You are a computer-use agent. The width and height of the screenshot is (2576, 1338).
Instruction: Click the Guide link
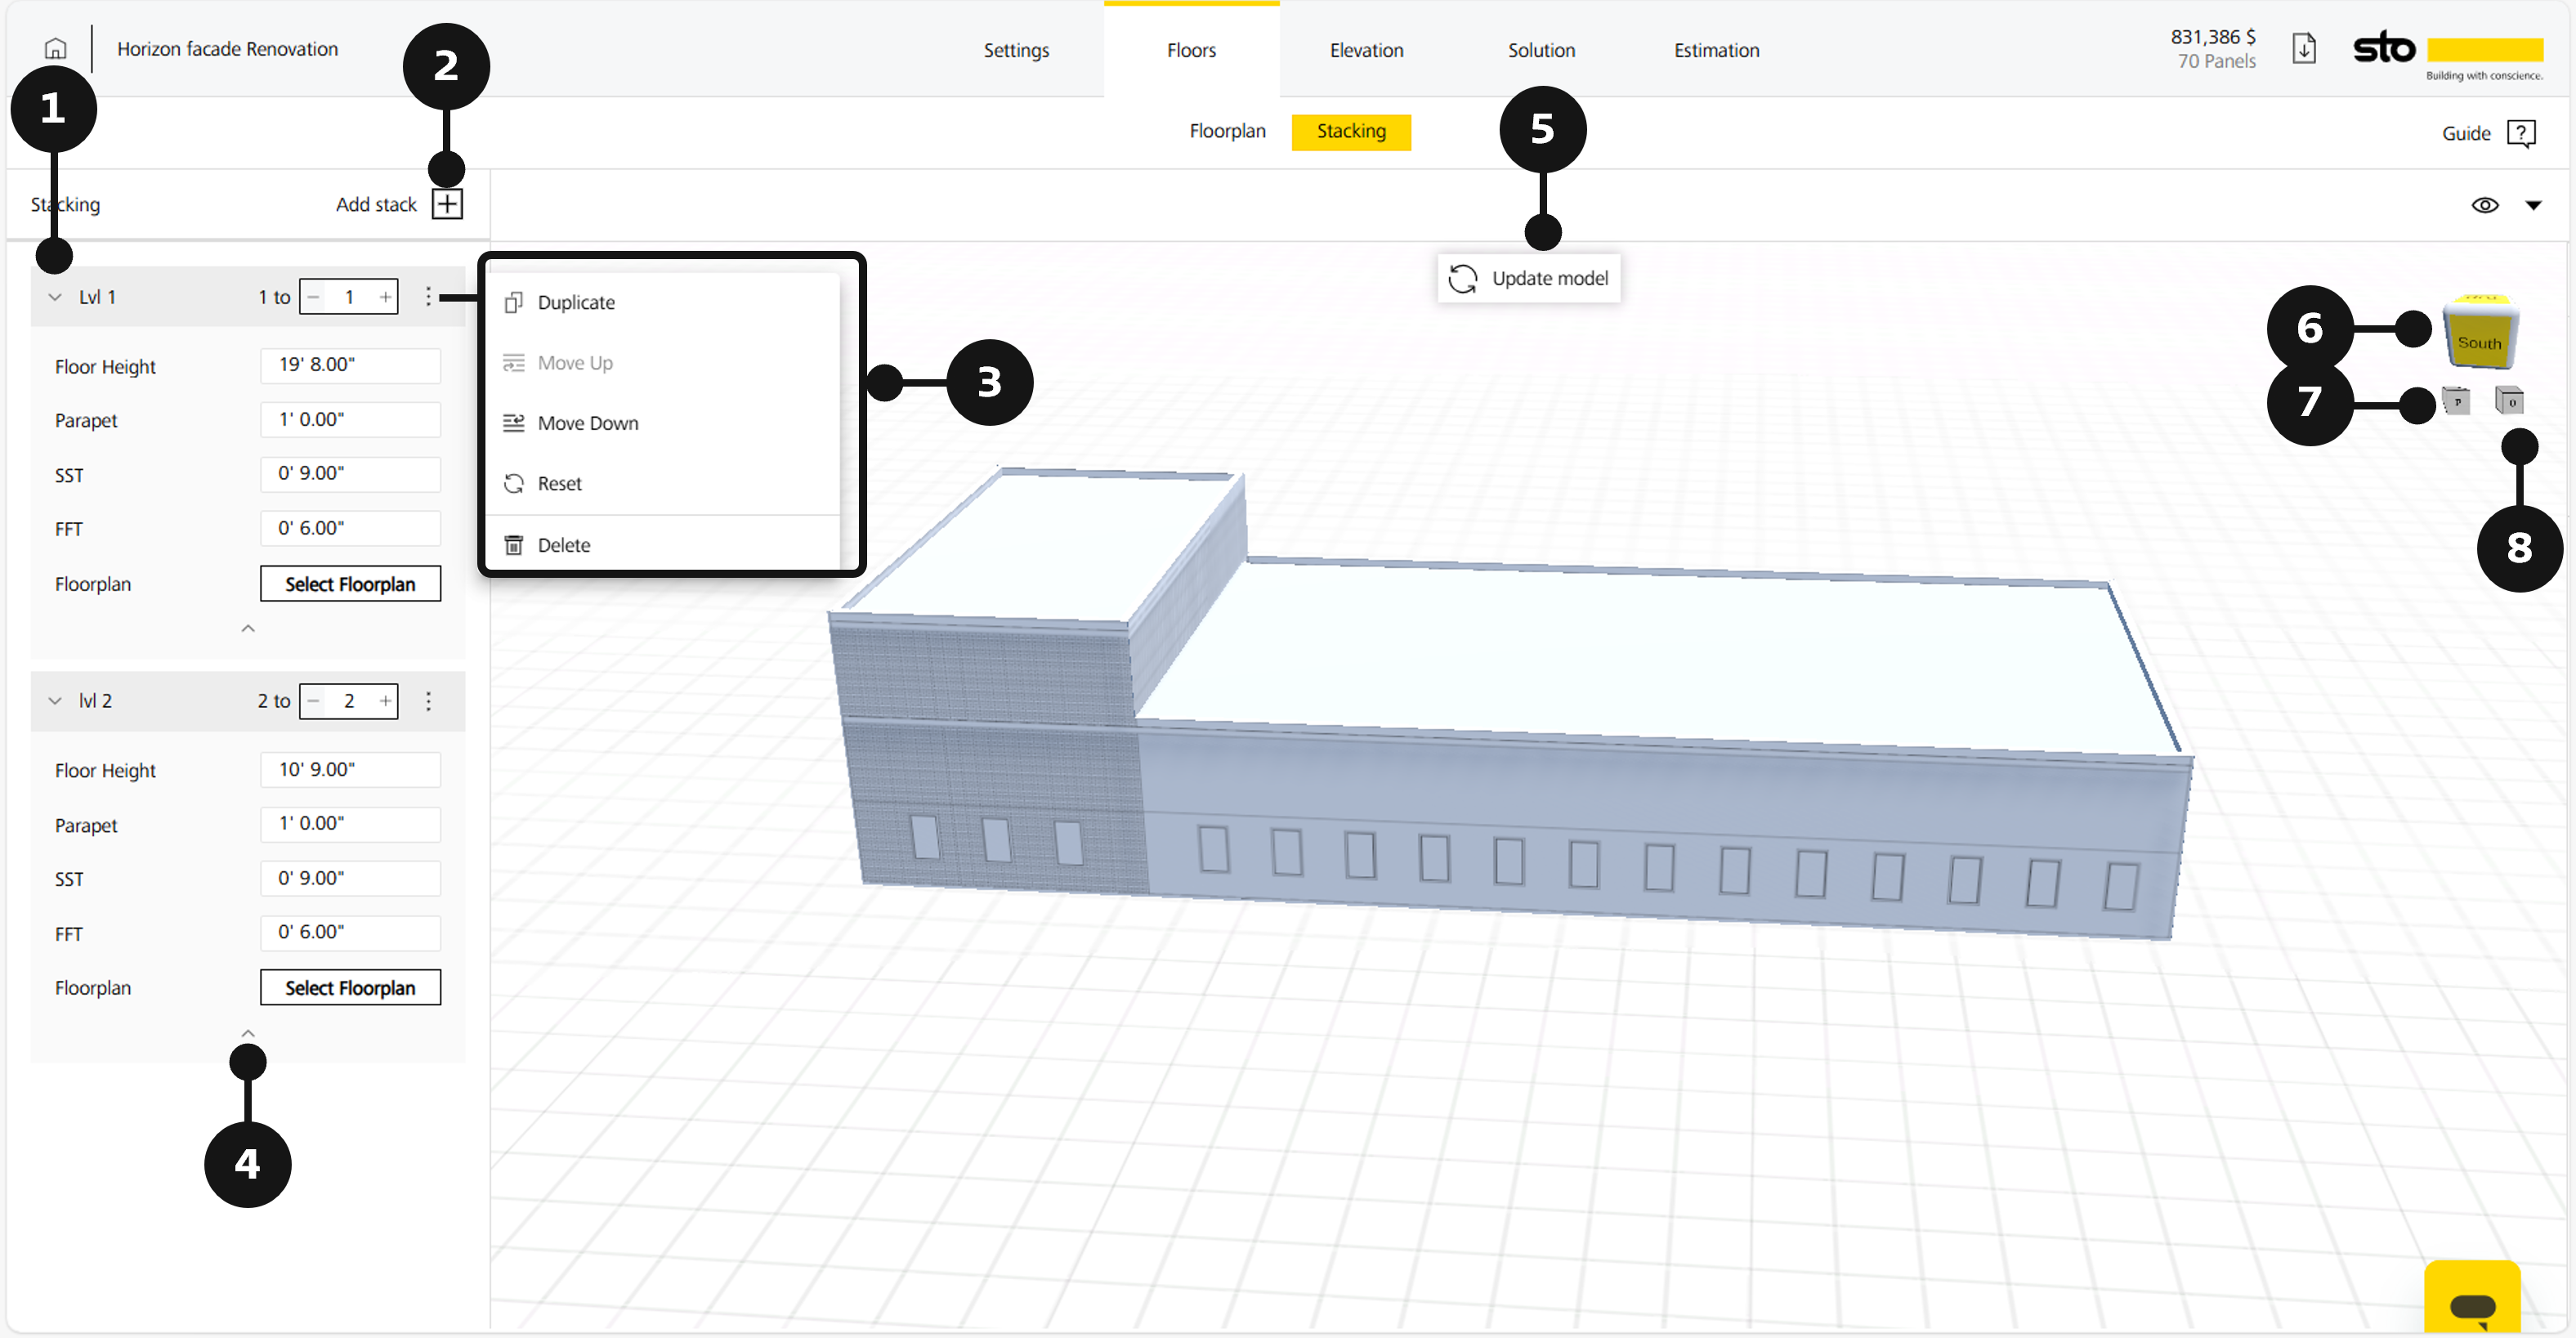[x=2466, y=133]
